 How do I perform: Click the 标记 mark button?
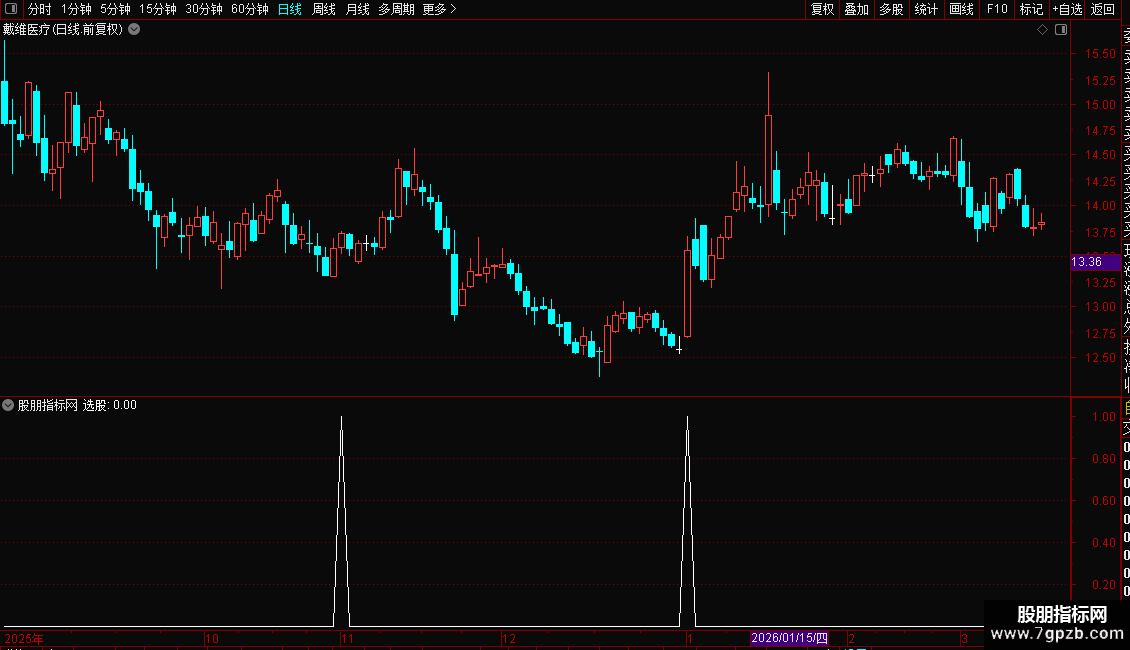pyautogui.click(x=1031, y=9)
